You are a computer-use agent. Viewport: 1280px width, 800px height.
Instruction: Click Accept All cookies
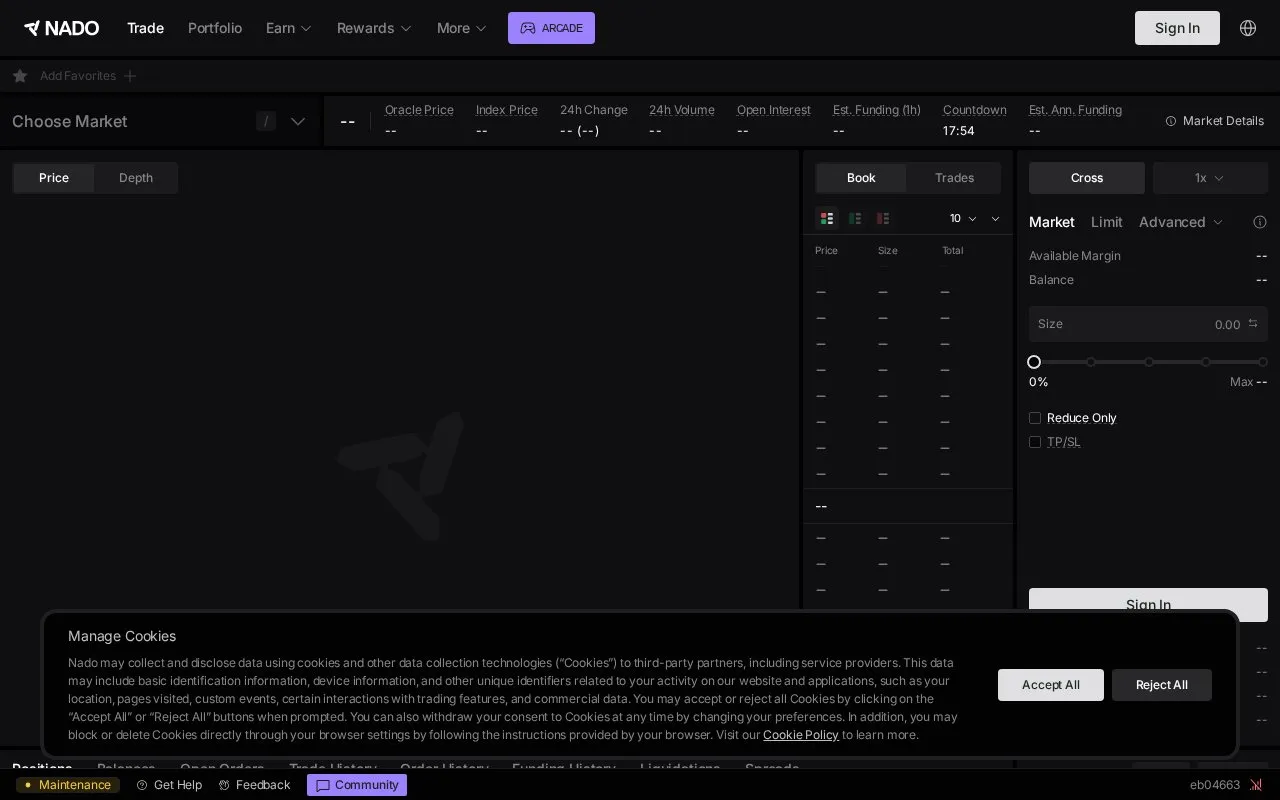pyautogui.click(x=1051, y=685)
